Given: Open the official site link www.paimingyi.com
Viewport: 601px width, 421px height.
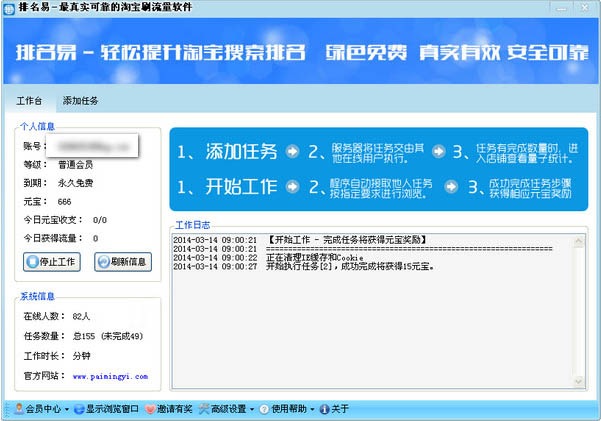Looking at the screenshot, I should click(x=110, y=377).
